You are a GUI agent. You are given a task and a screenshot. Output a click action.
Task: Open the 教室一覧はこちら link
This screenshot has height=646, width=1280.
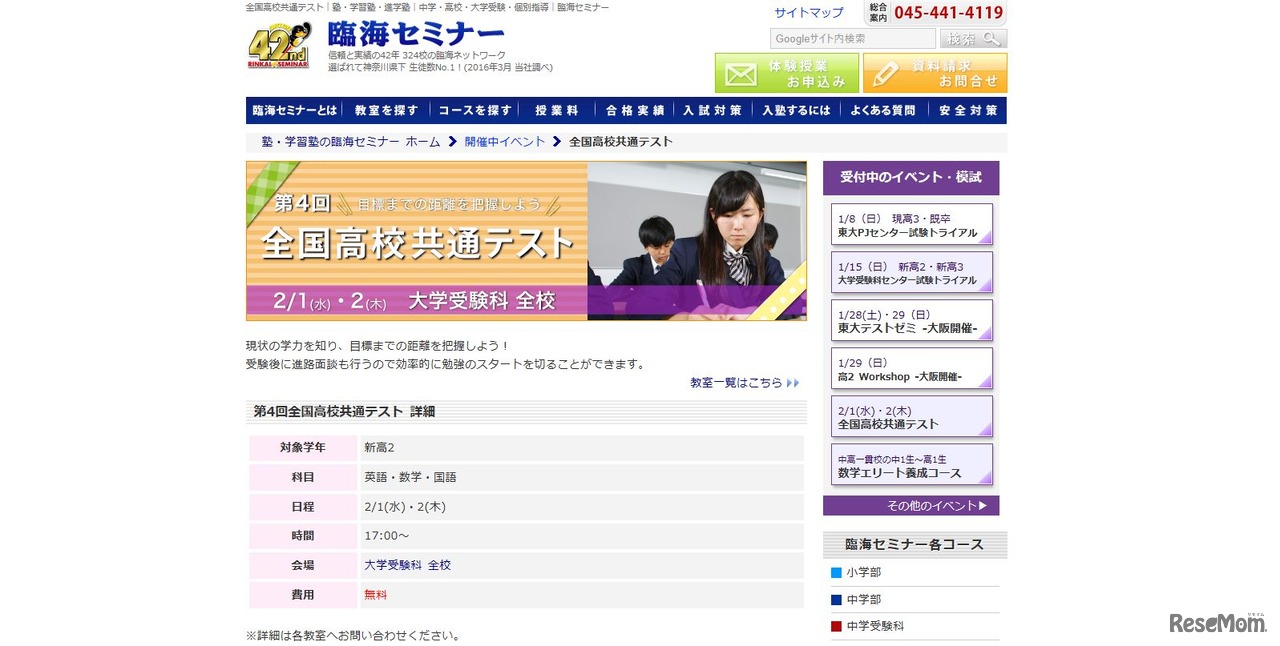point(736,383)
